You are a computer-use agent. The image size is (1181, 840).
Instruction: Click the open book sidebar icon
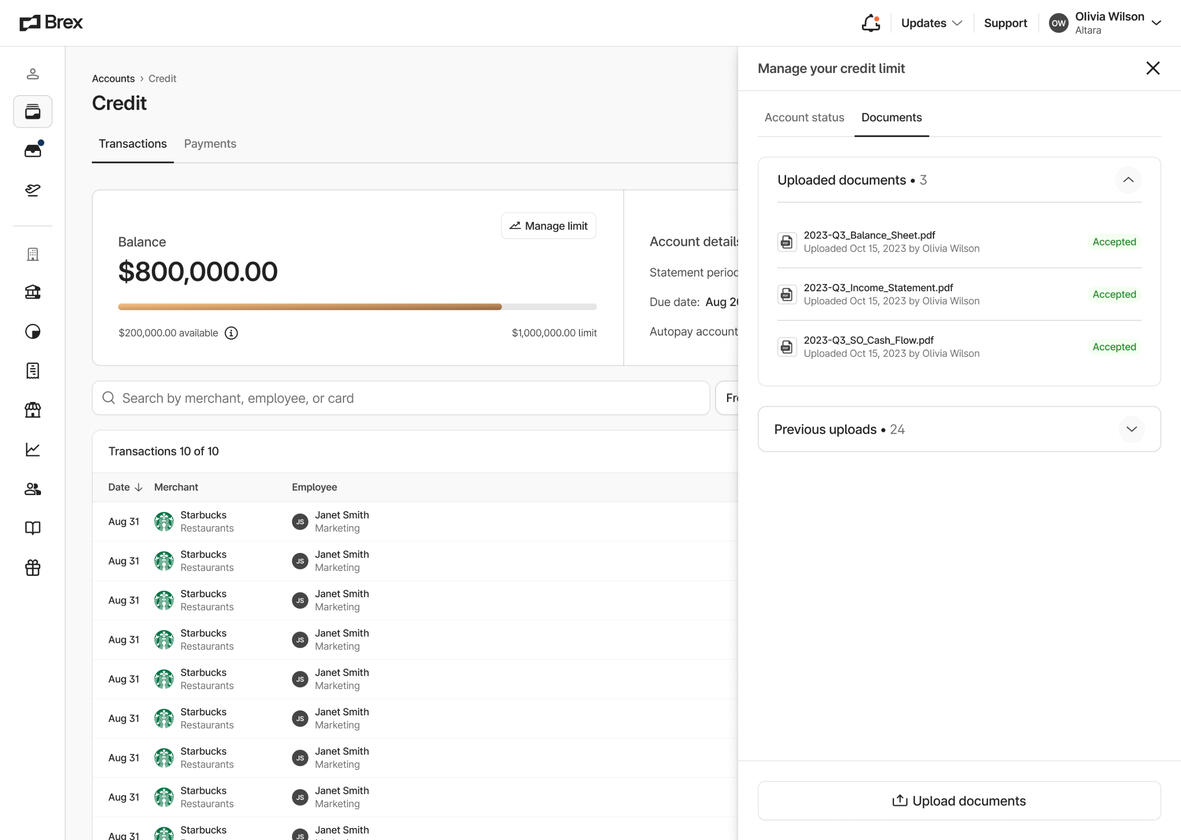[x=33, y=528]
